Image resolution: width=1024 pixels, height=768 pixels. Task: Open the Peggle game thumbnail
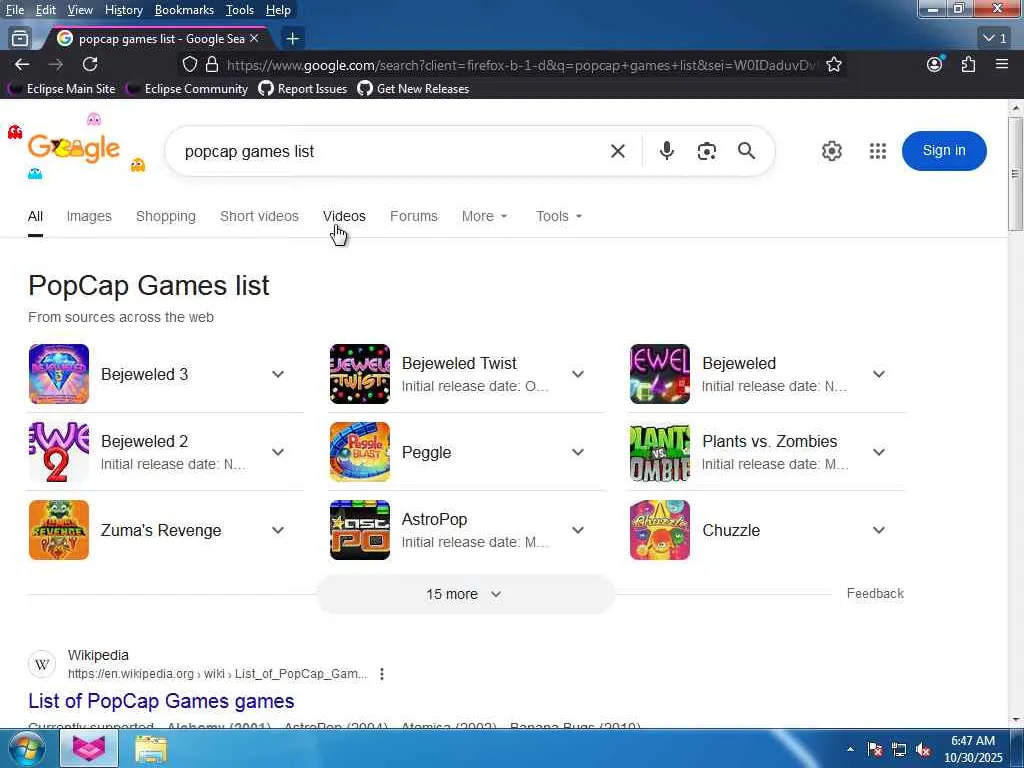click(x=360, y=452)
